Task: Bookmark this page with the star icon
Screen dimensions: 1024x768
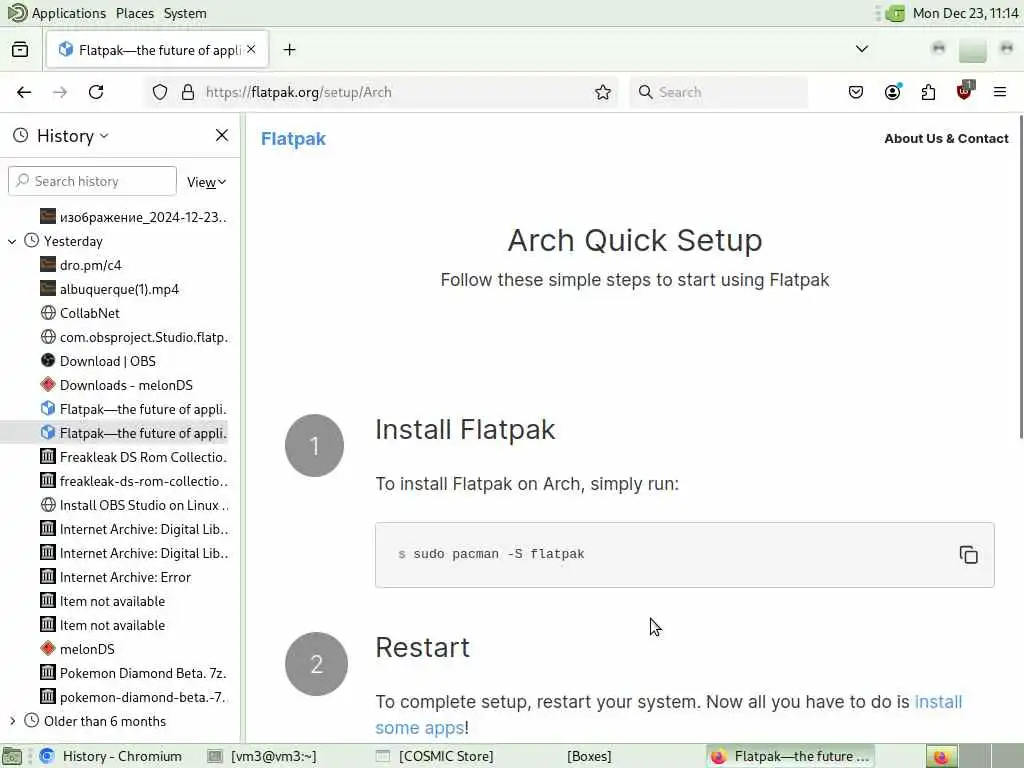Action: point(603,92)
